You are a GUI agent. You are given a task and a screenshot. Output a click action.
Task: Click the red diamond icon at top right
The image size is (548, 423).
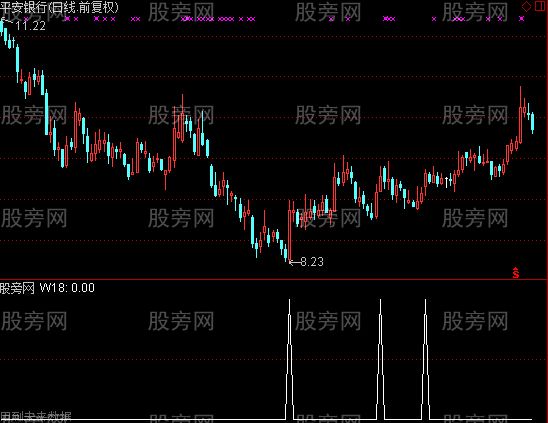[526, 6]
